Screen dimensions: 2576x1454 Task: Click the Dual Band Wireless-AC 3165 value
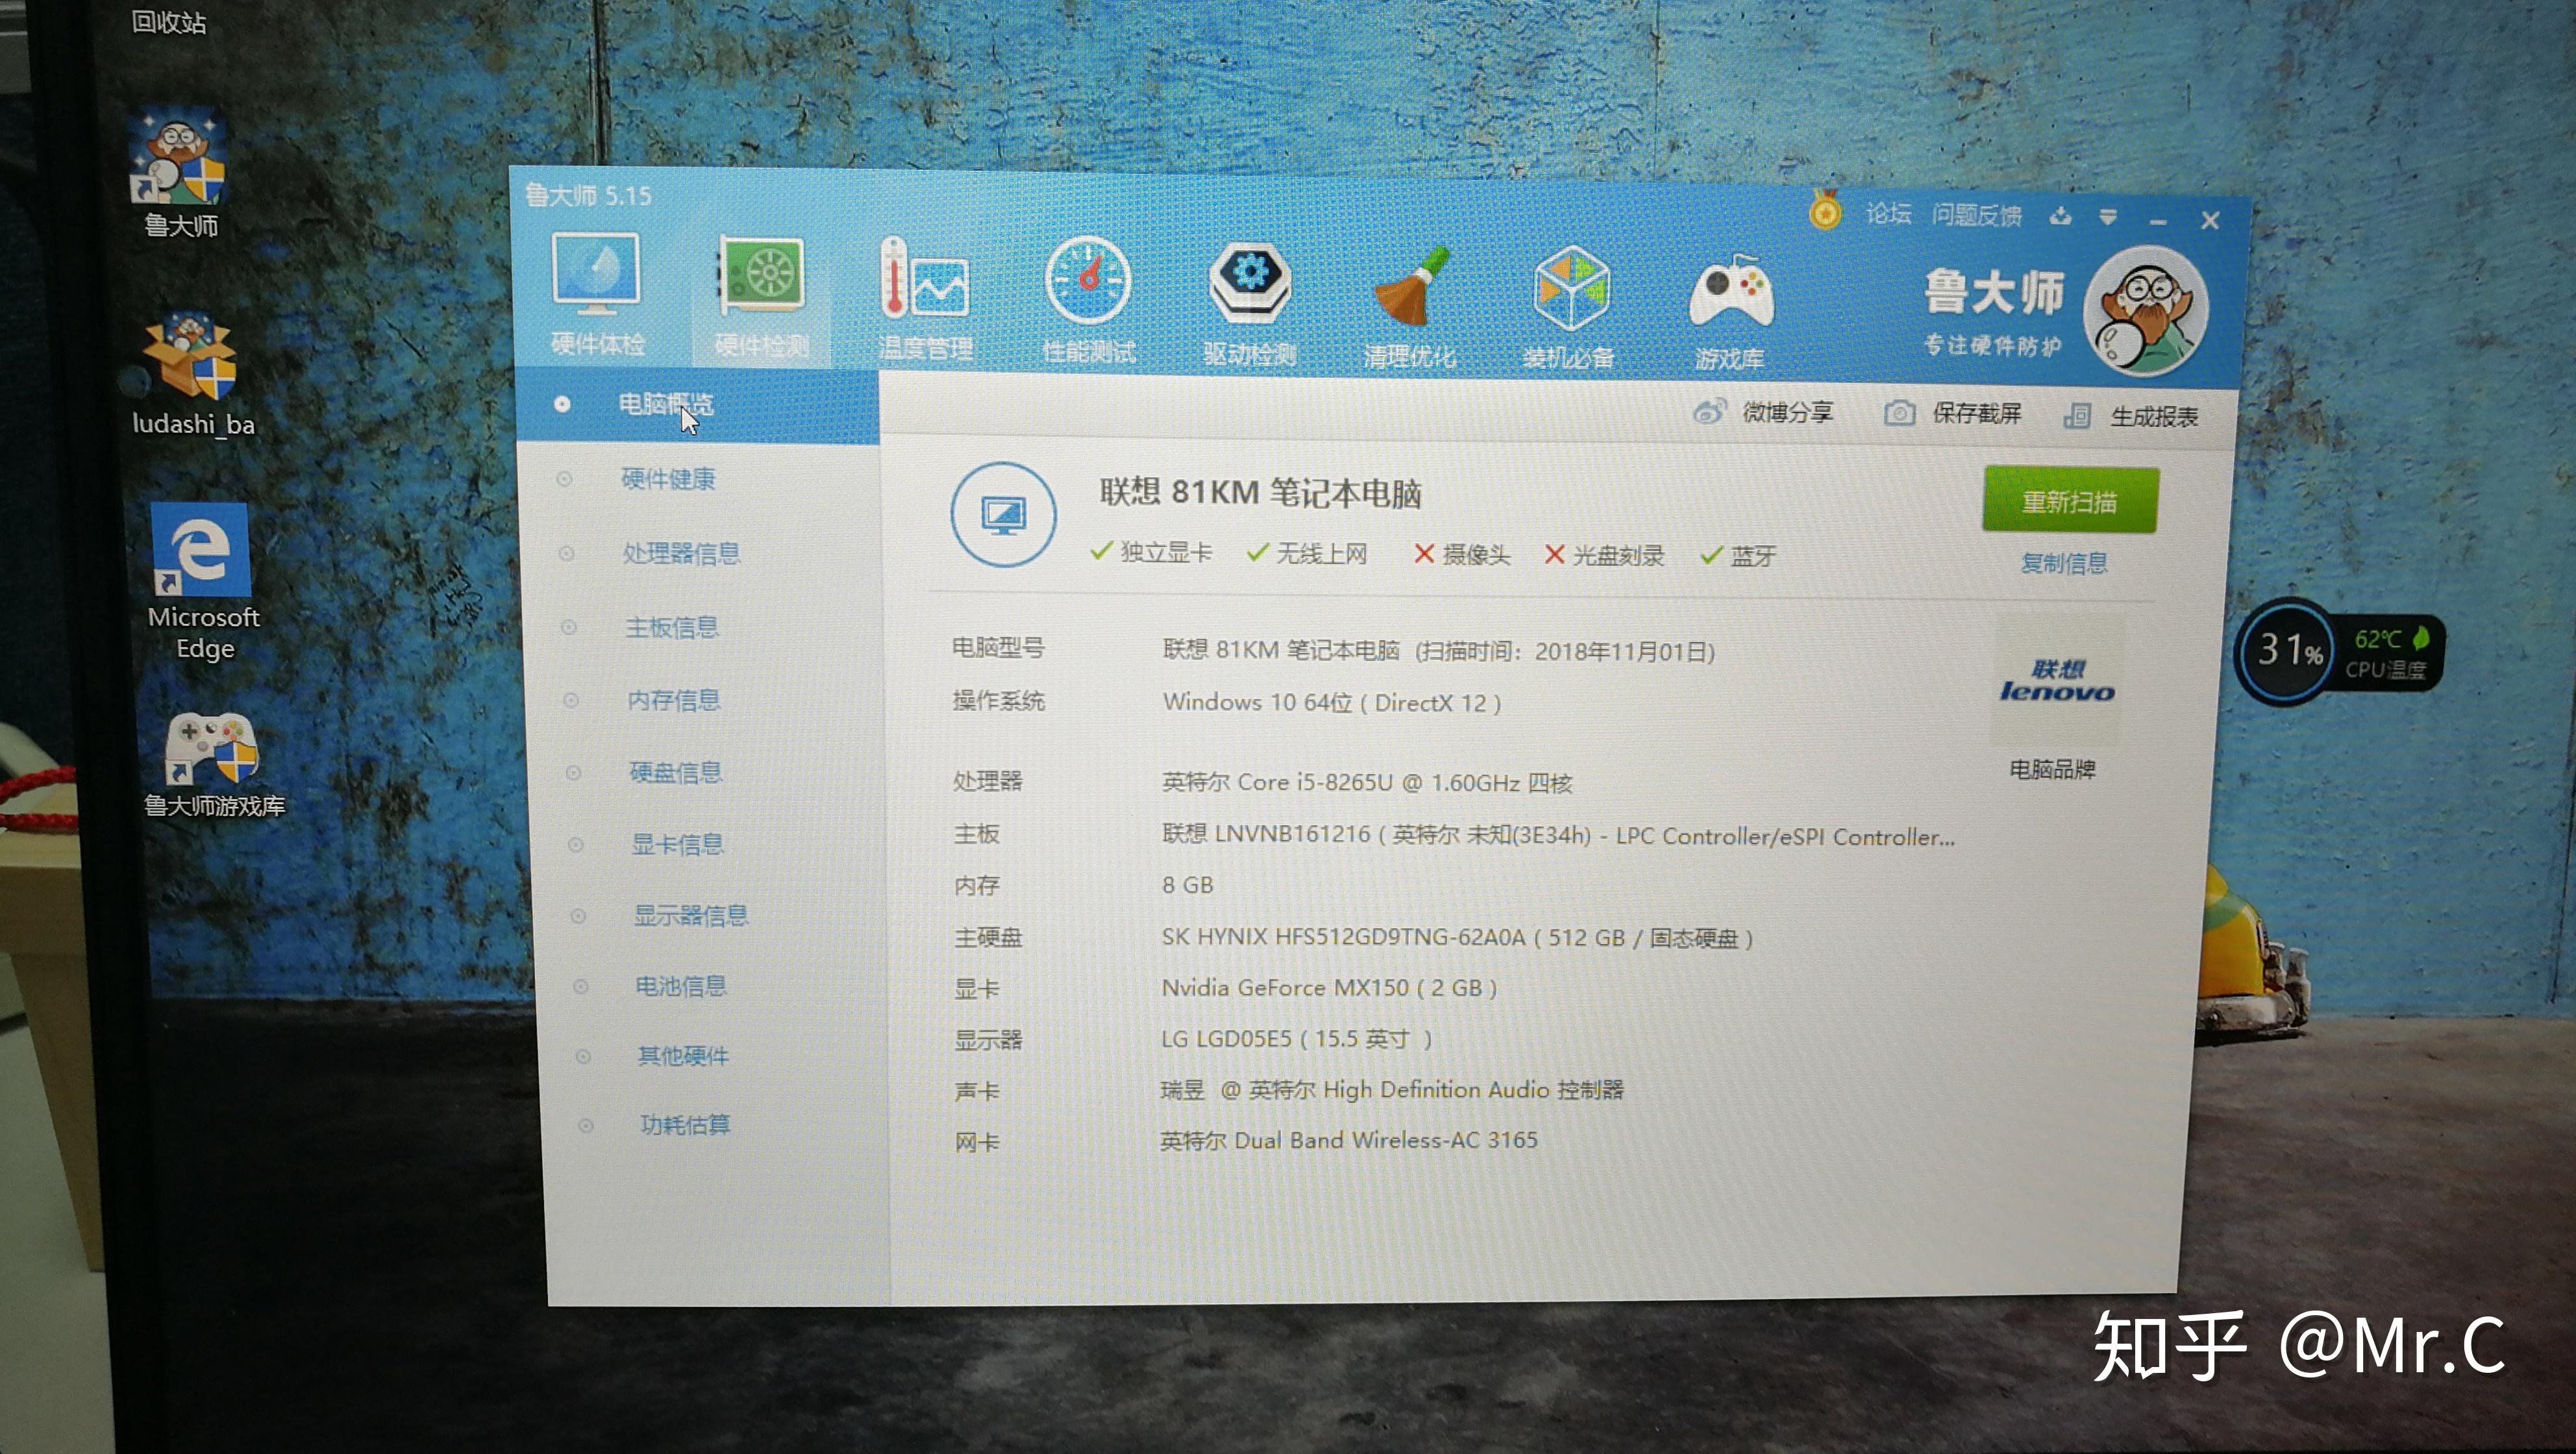(x=1348, y=1140)
